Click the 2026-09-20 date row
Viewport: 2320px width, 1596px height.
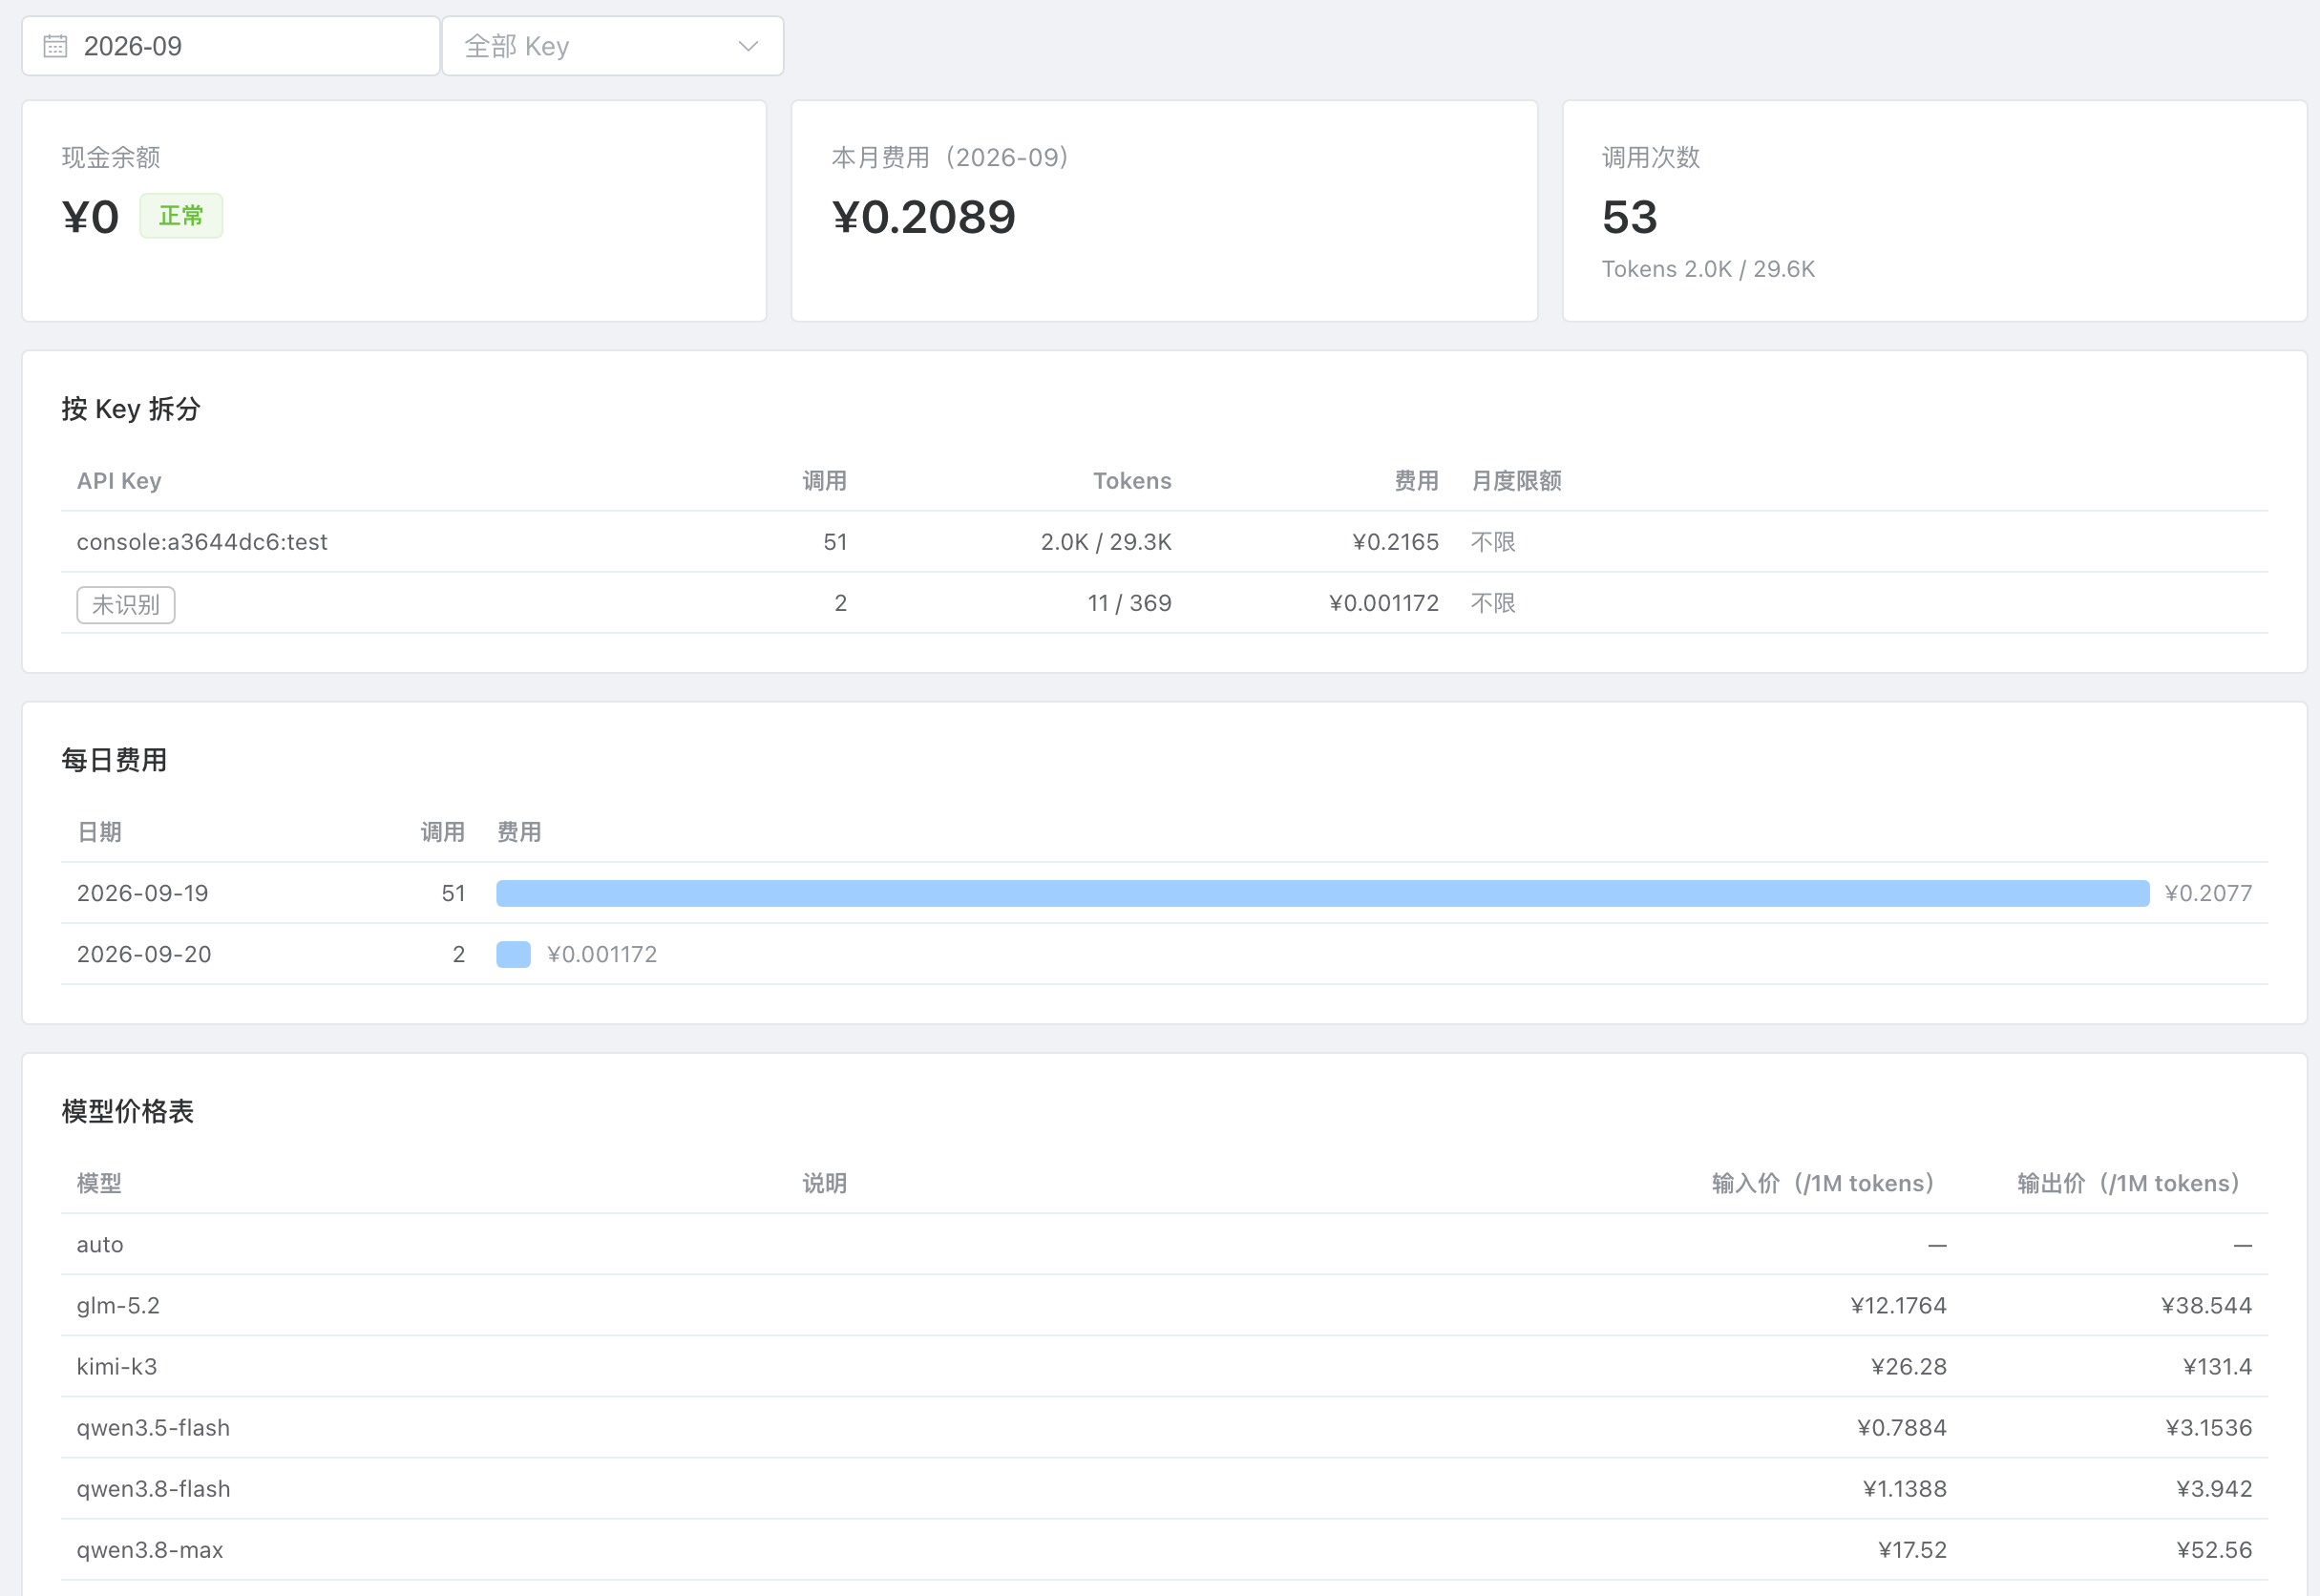1164,954
